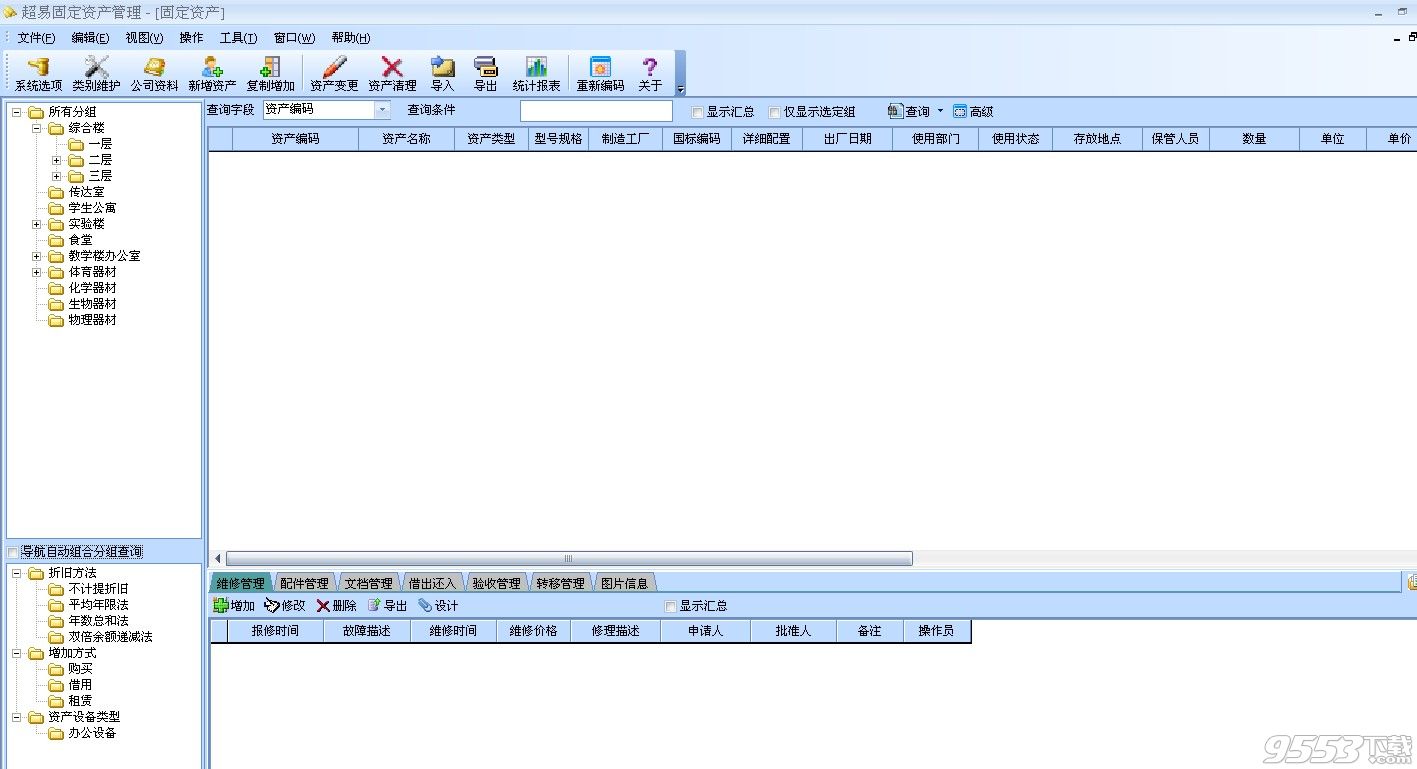
Task: Select the 学生公寓 folder
Action: pyautogui.click(x=92, y=207)
